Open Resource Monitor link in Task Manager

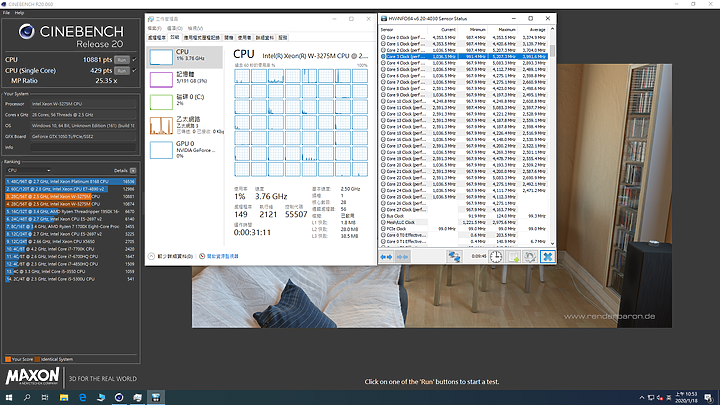[x=223, y=256]
